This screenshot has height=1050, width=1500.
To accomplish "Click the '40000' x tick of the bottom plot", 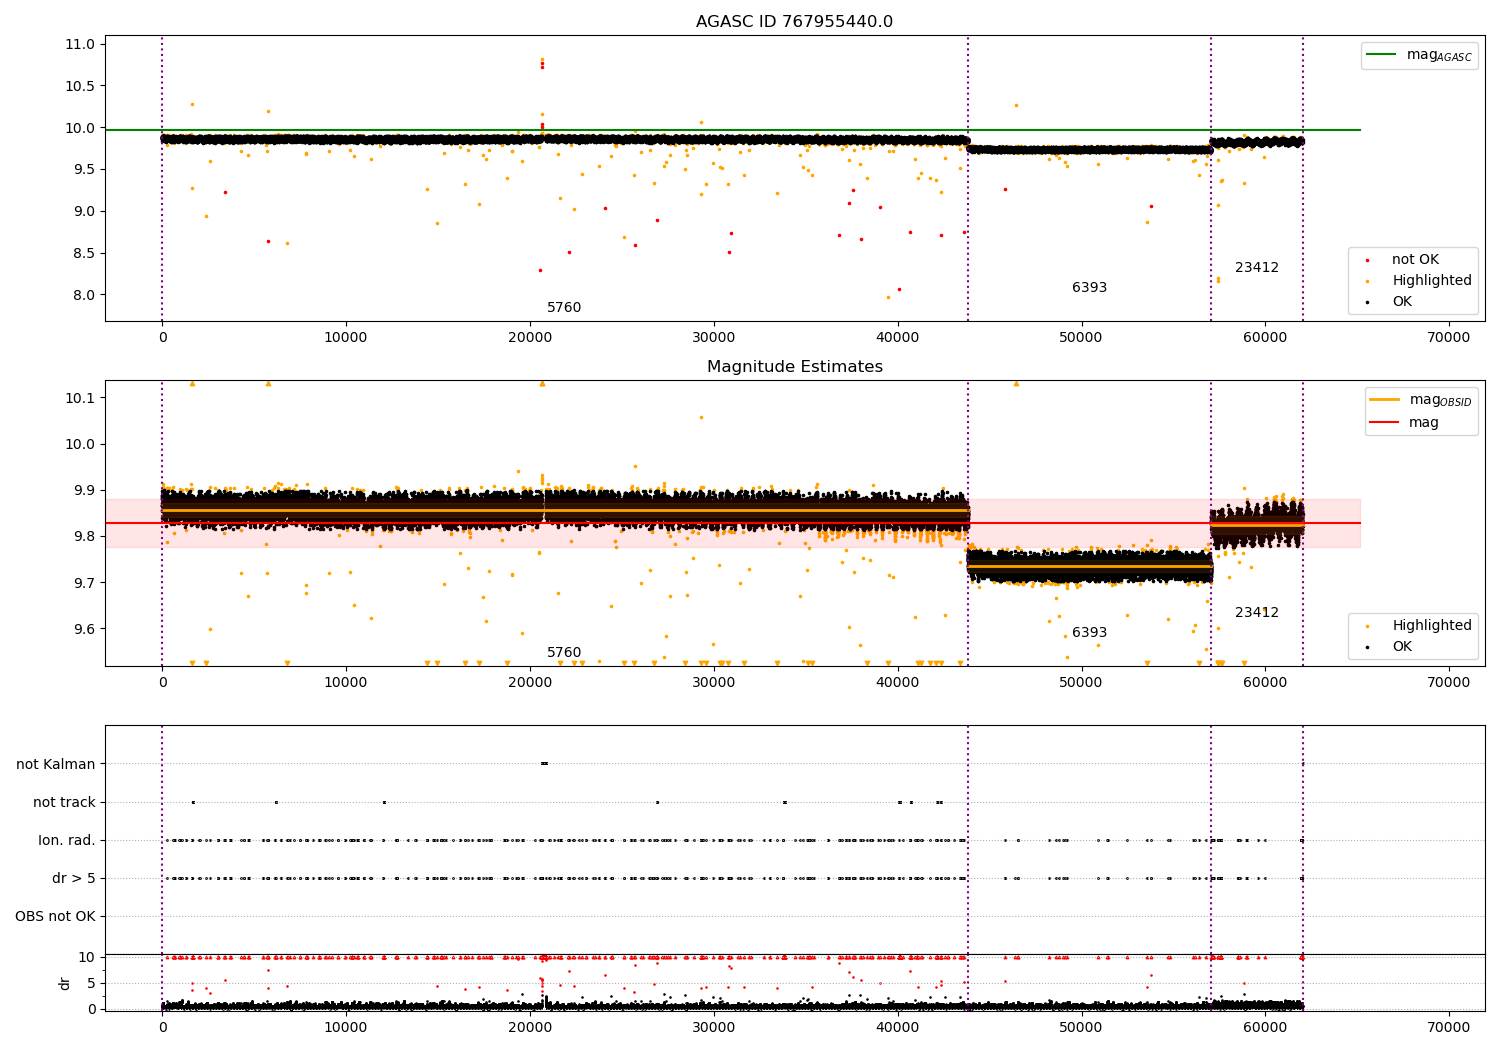I will [x=897, y=1027].
